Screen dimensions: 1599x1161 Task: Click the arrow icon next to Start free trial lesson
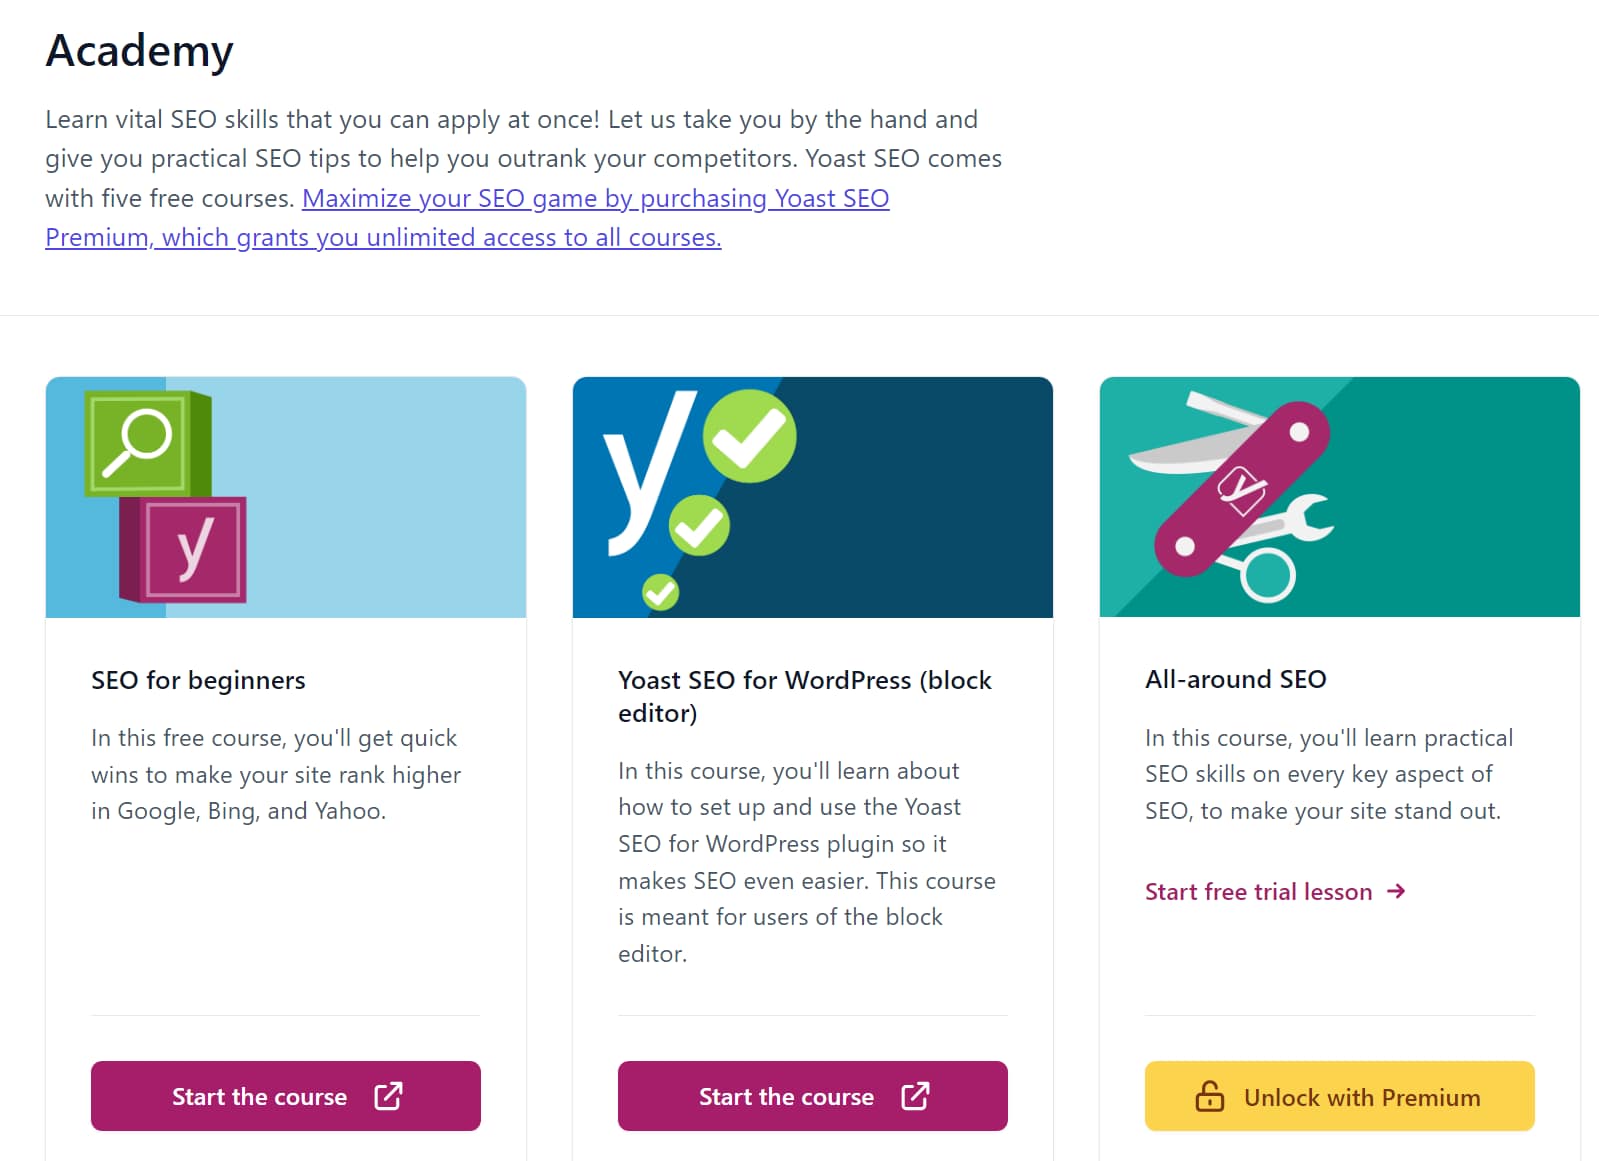[x=1396, y=891]
